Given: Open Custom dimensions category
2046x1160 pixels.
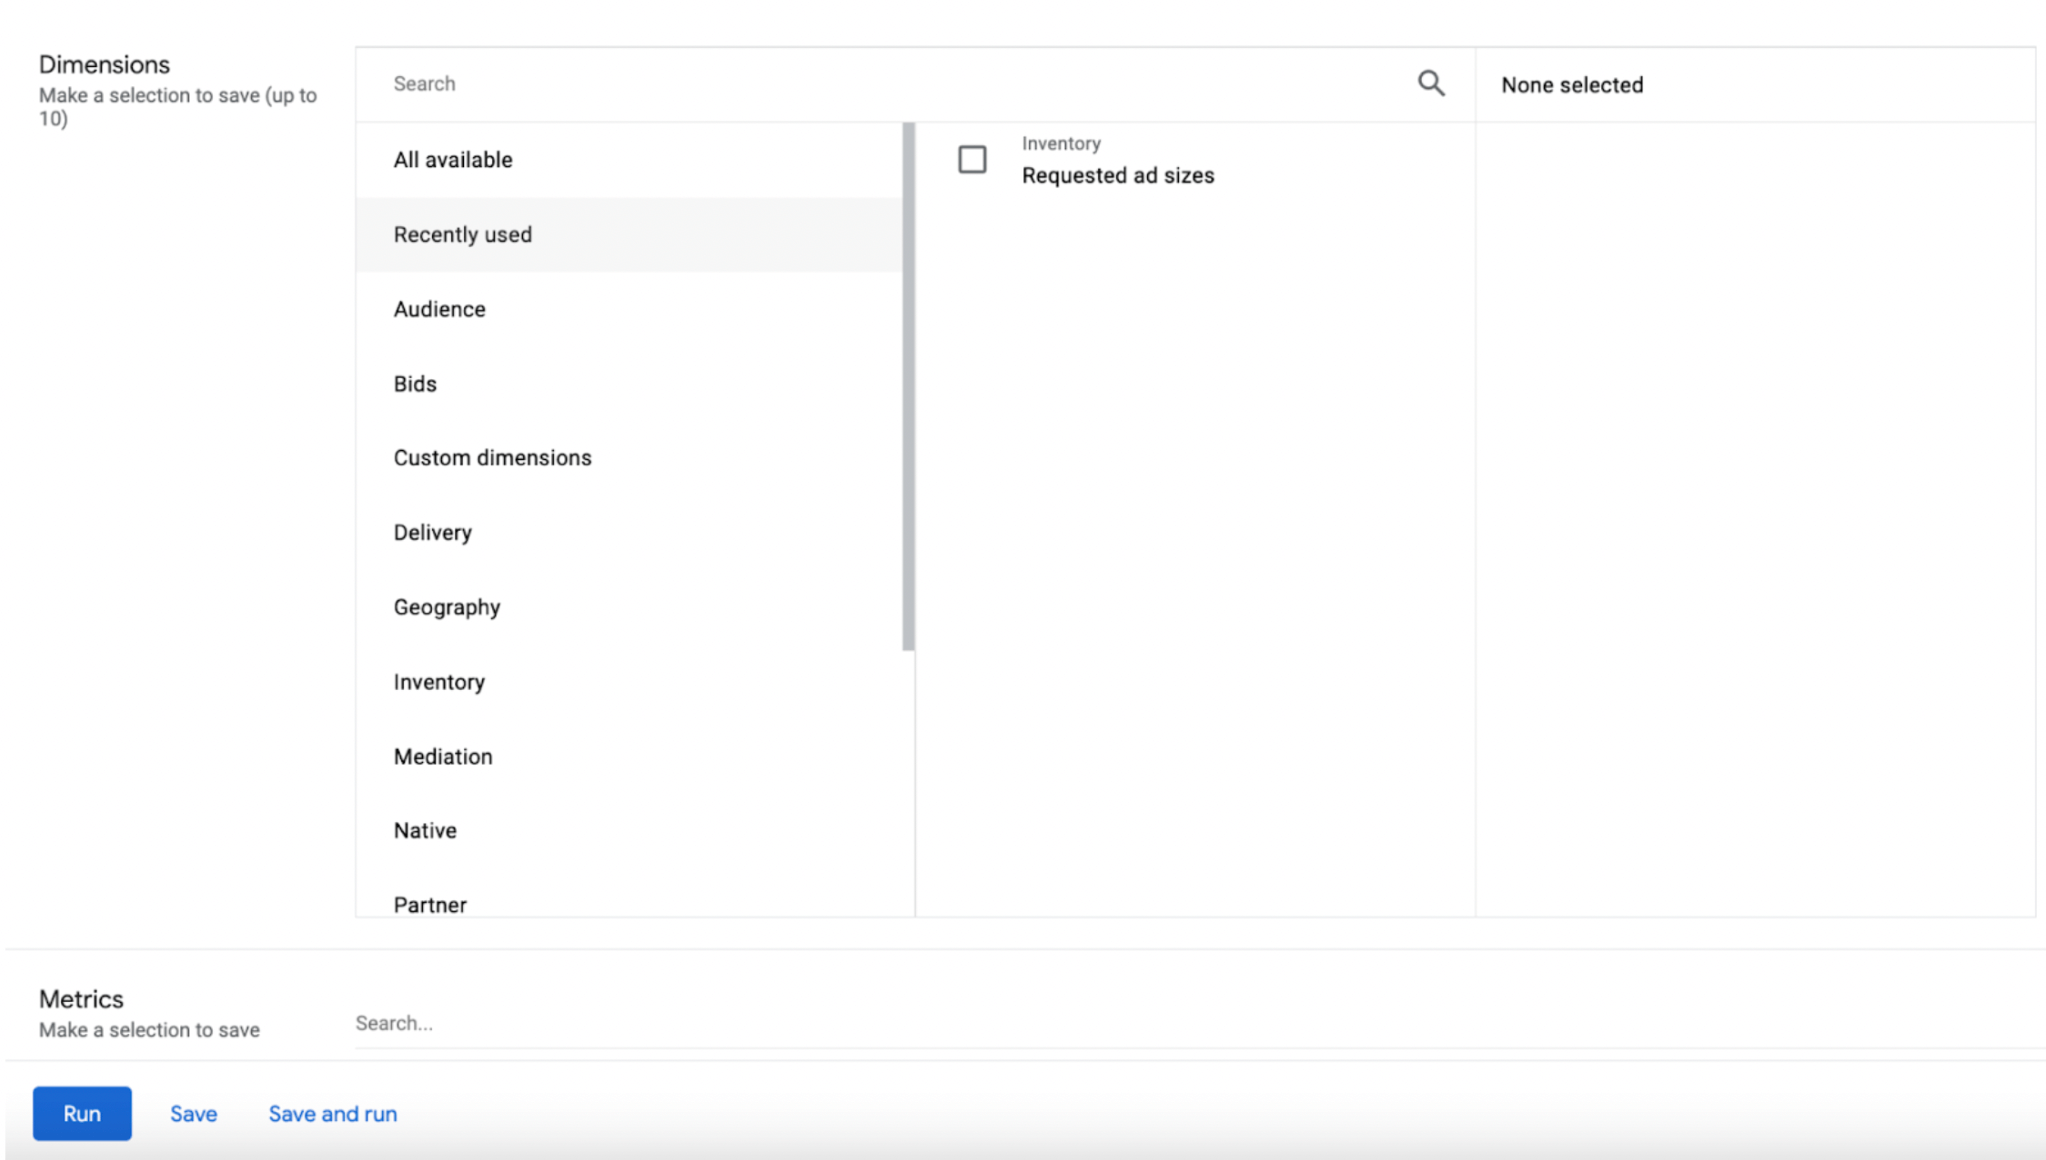Looking at the screenshot, I should 492,458.
